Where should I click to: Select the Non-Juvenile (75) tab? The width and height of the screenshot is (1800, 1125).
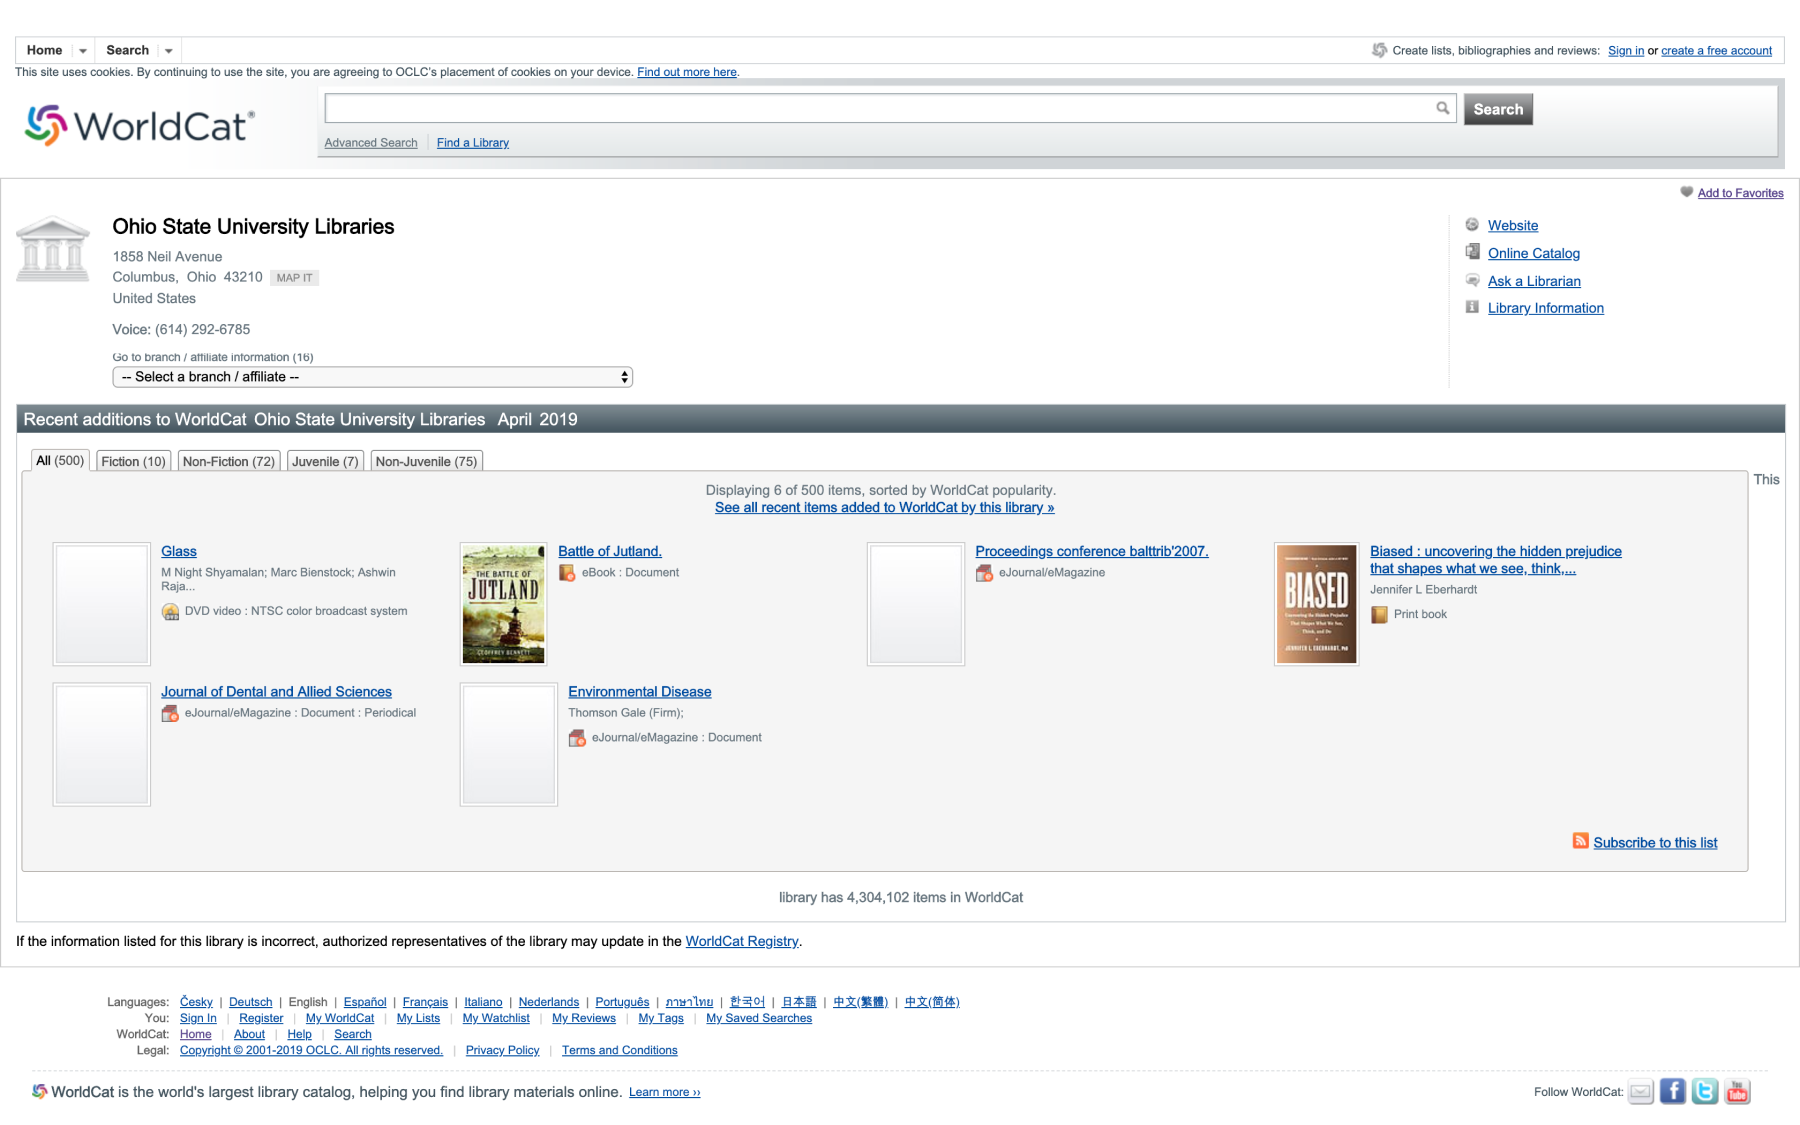click(426, 461)
